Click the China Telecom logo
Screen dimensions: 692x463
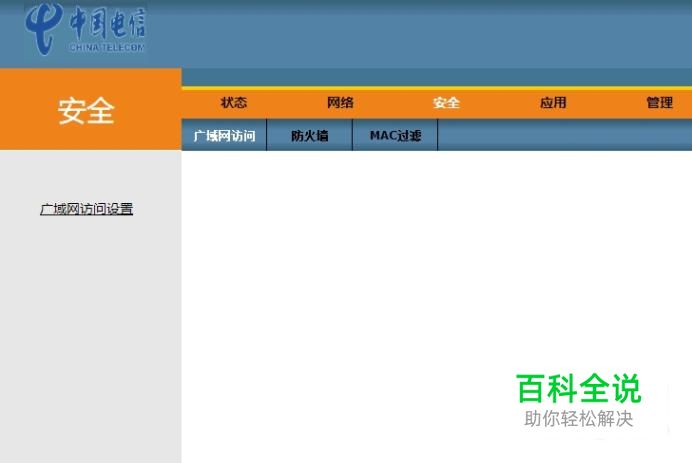85,30
